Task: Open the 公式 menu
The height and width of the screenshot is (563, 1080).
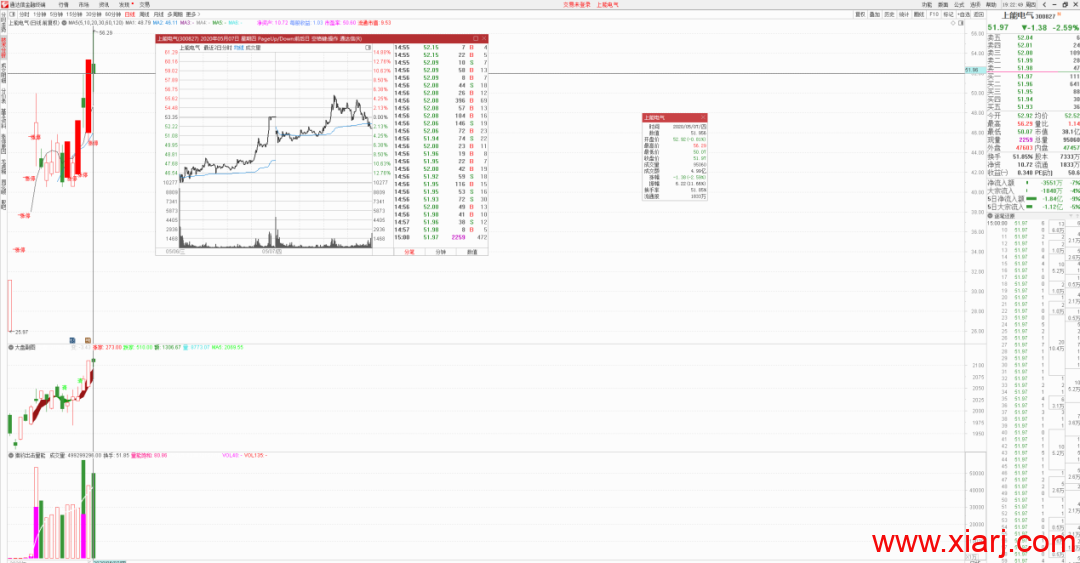Action: click(959, 4)
